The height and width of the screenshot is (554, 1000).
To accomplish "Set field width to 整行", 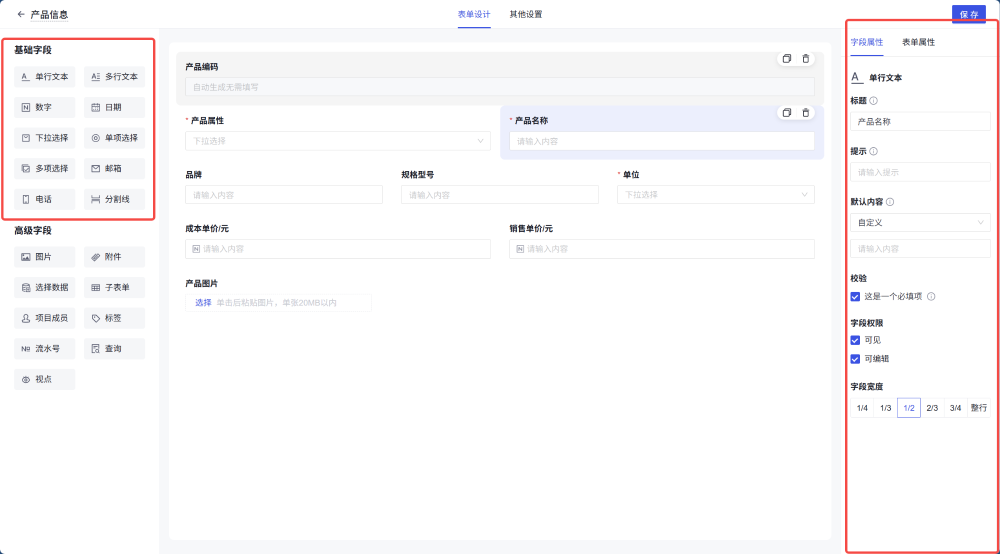I will click(978, 408).
